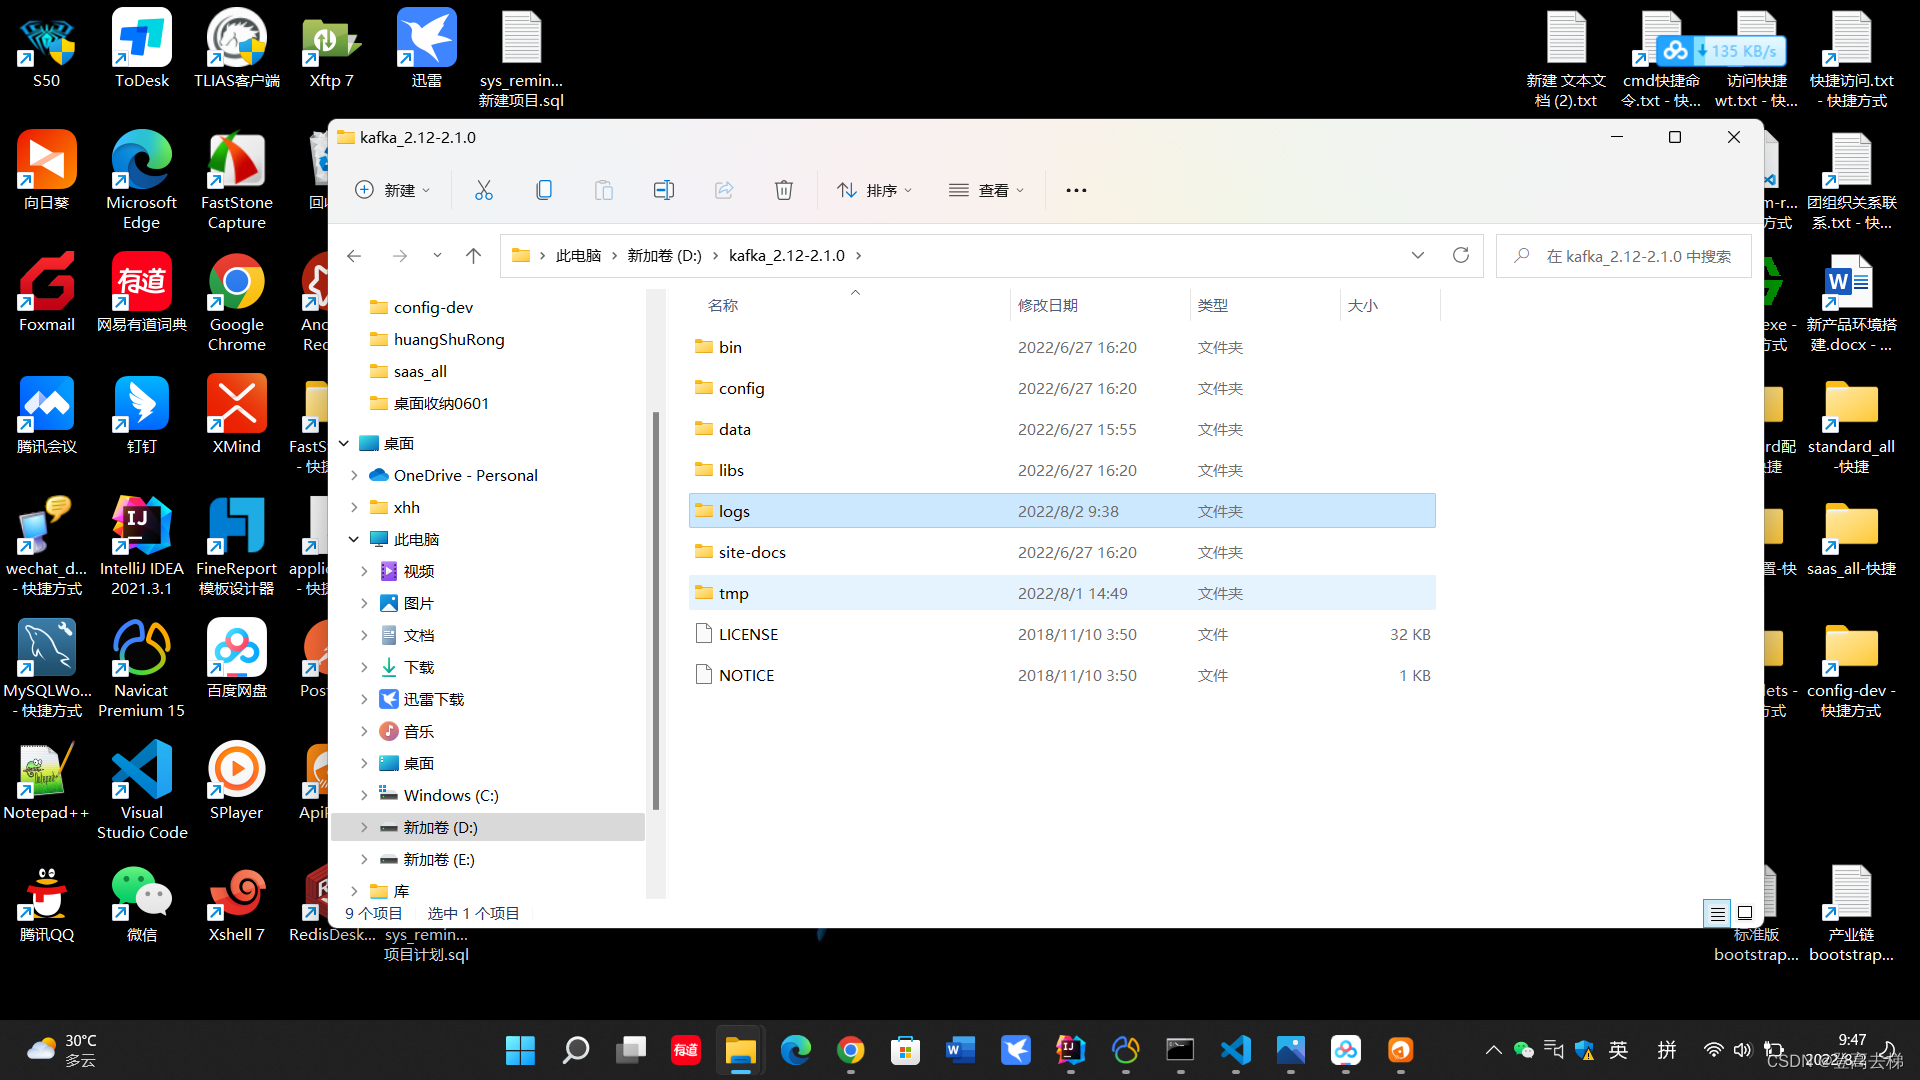
Task: Switch the 拼 input method indicator in the tray
Action: pos(1667,1050)
